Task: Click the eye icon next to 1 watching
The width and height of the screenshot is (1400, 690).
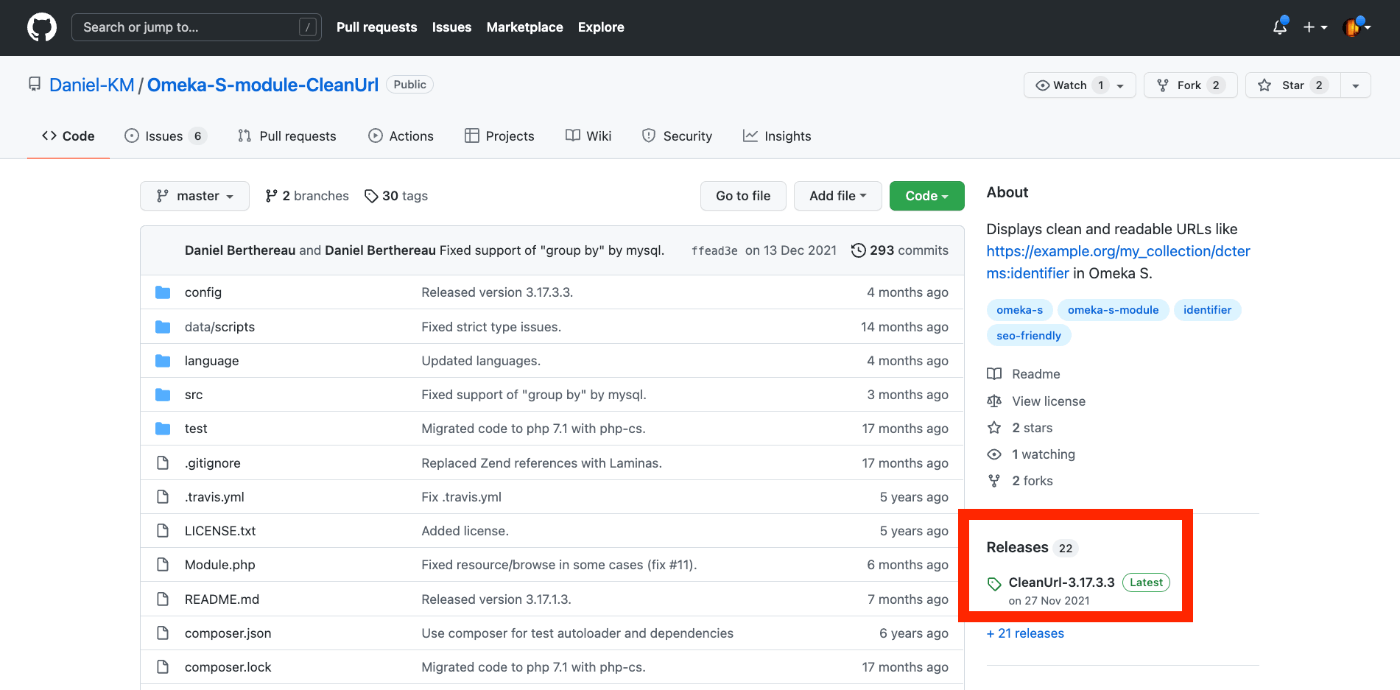Action: click(x=994, y=455)
